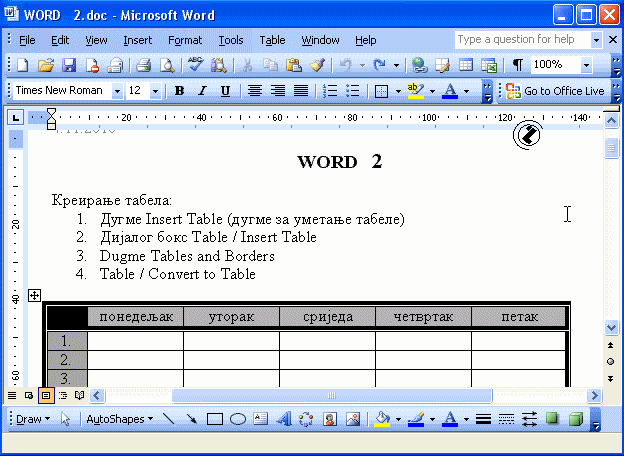Screen dimensions: 624x456
Task: Open the 100% zoom dropdown
Action: point(586,65)
